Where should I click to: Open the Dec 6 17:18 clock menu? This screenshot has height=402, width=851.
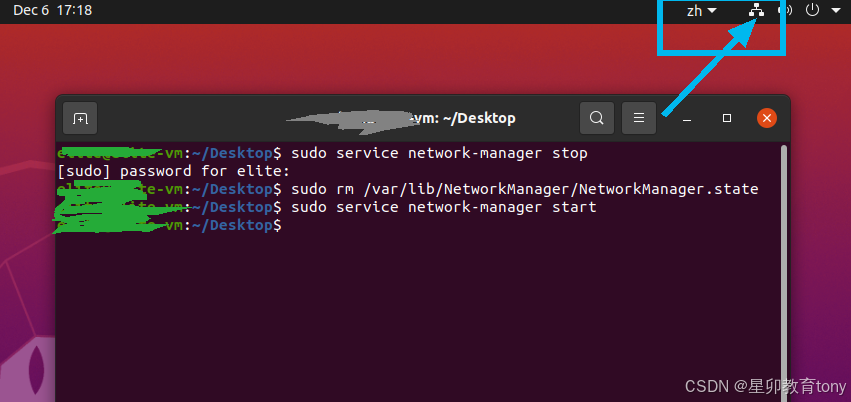click(x=53, y=10)
